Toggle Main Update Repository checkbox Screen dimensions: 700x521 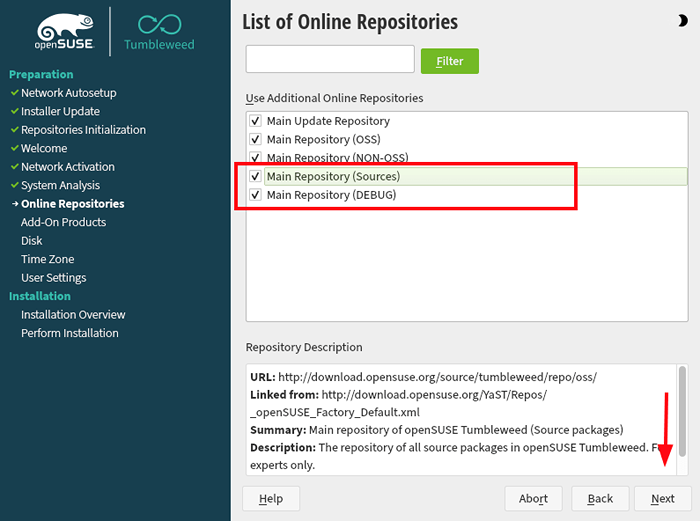click(x=255, y=121)
